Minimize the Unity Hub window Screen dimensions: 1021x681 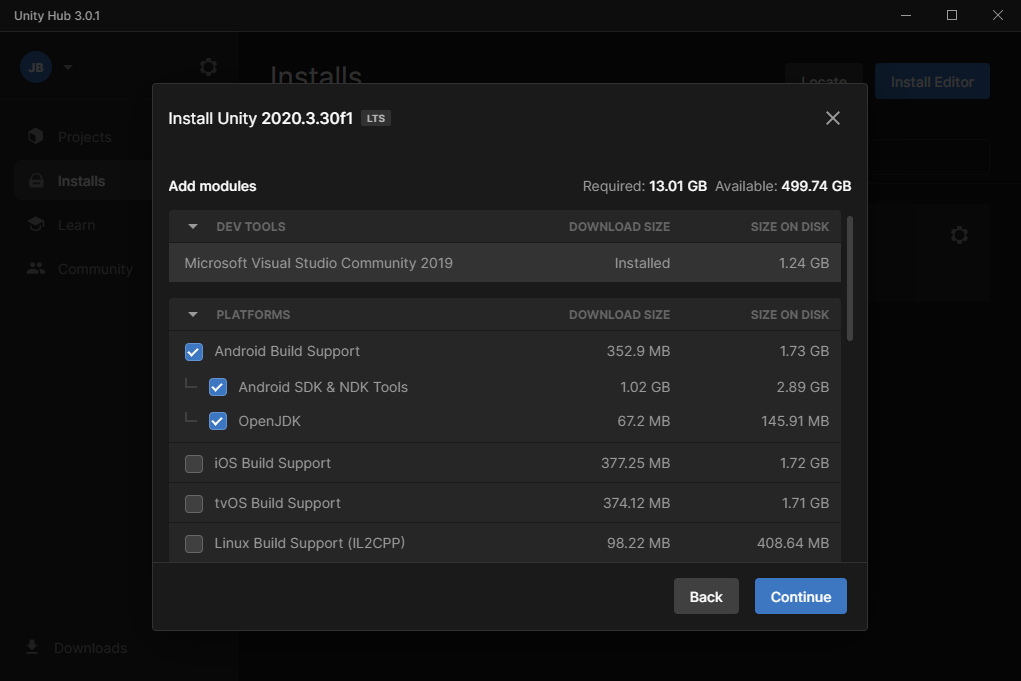[x=906, y=15]
